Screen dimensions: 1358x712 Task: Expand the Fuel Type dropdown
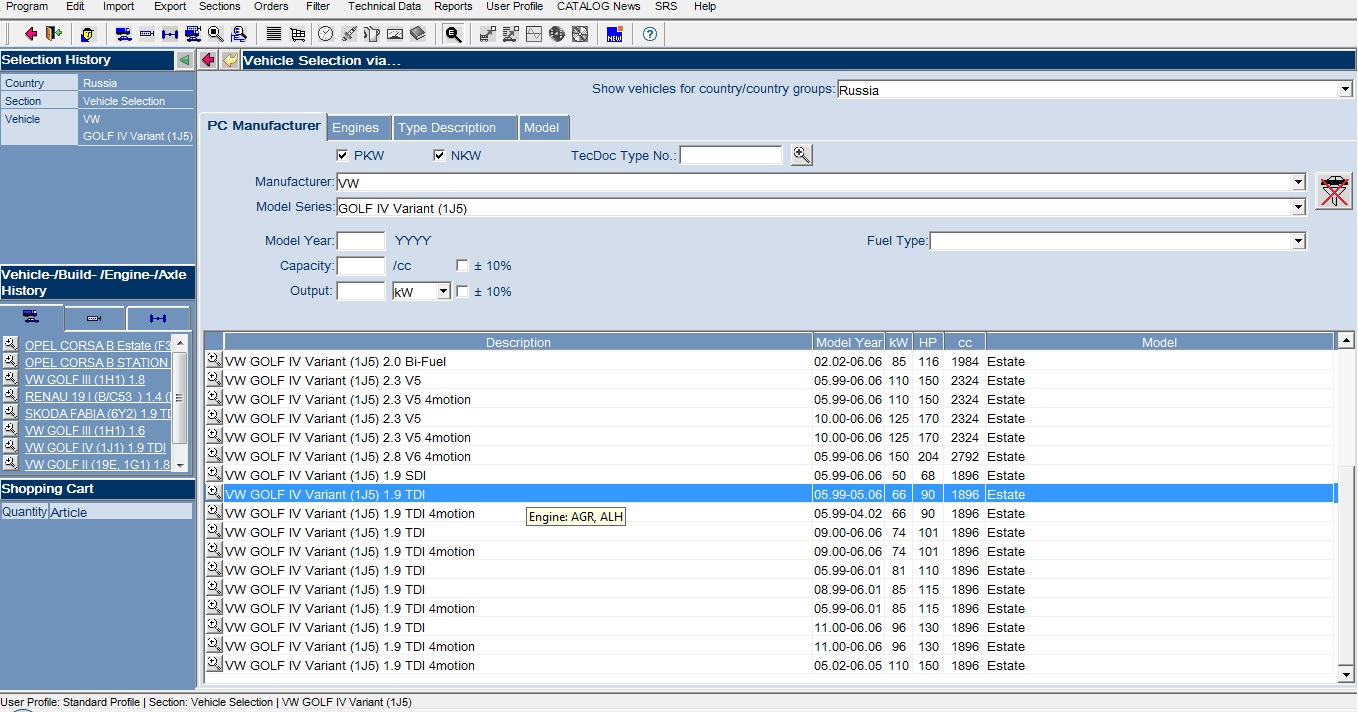(x=1298, y=241)
